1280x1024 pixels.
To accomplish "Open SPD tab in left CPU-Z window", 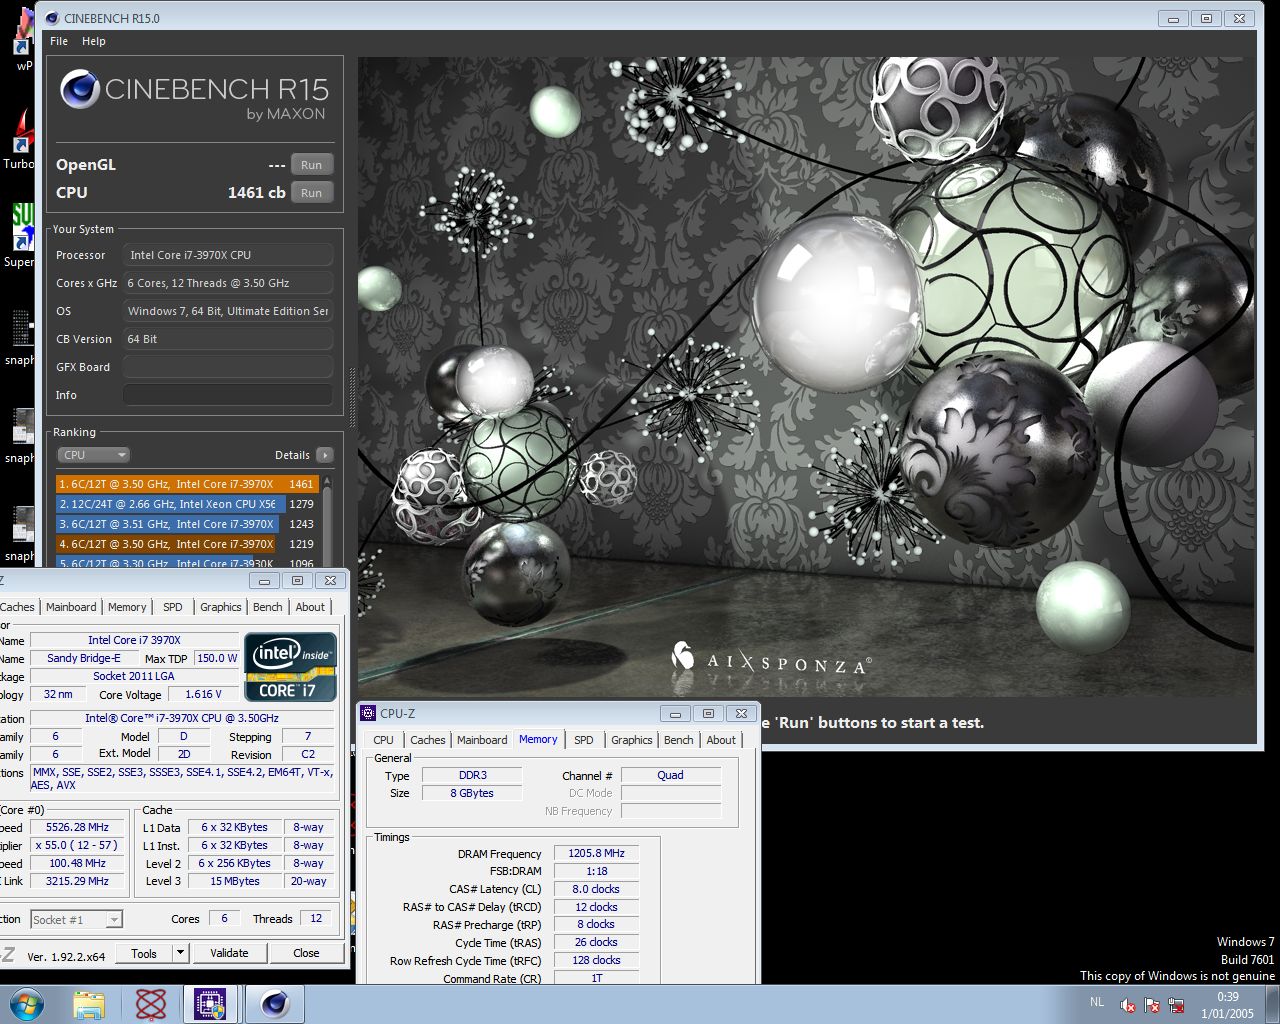I will (x=173, y=607).
